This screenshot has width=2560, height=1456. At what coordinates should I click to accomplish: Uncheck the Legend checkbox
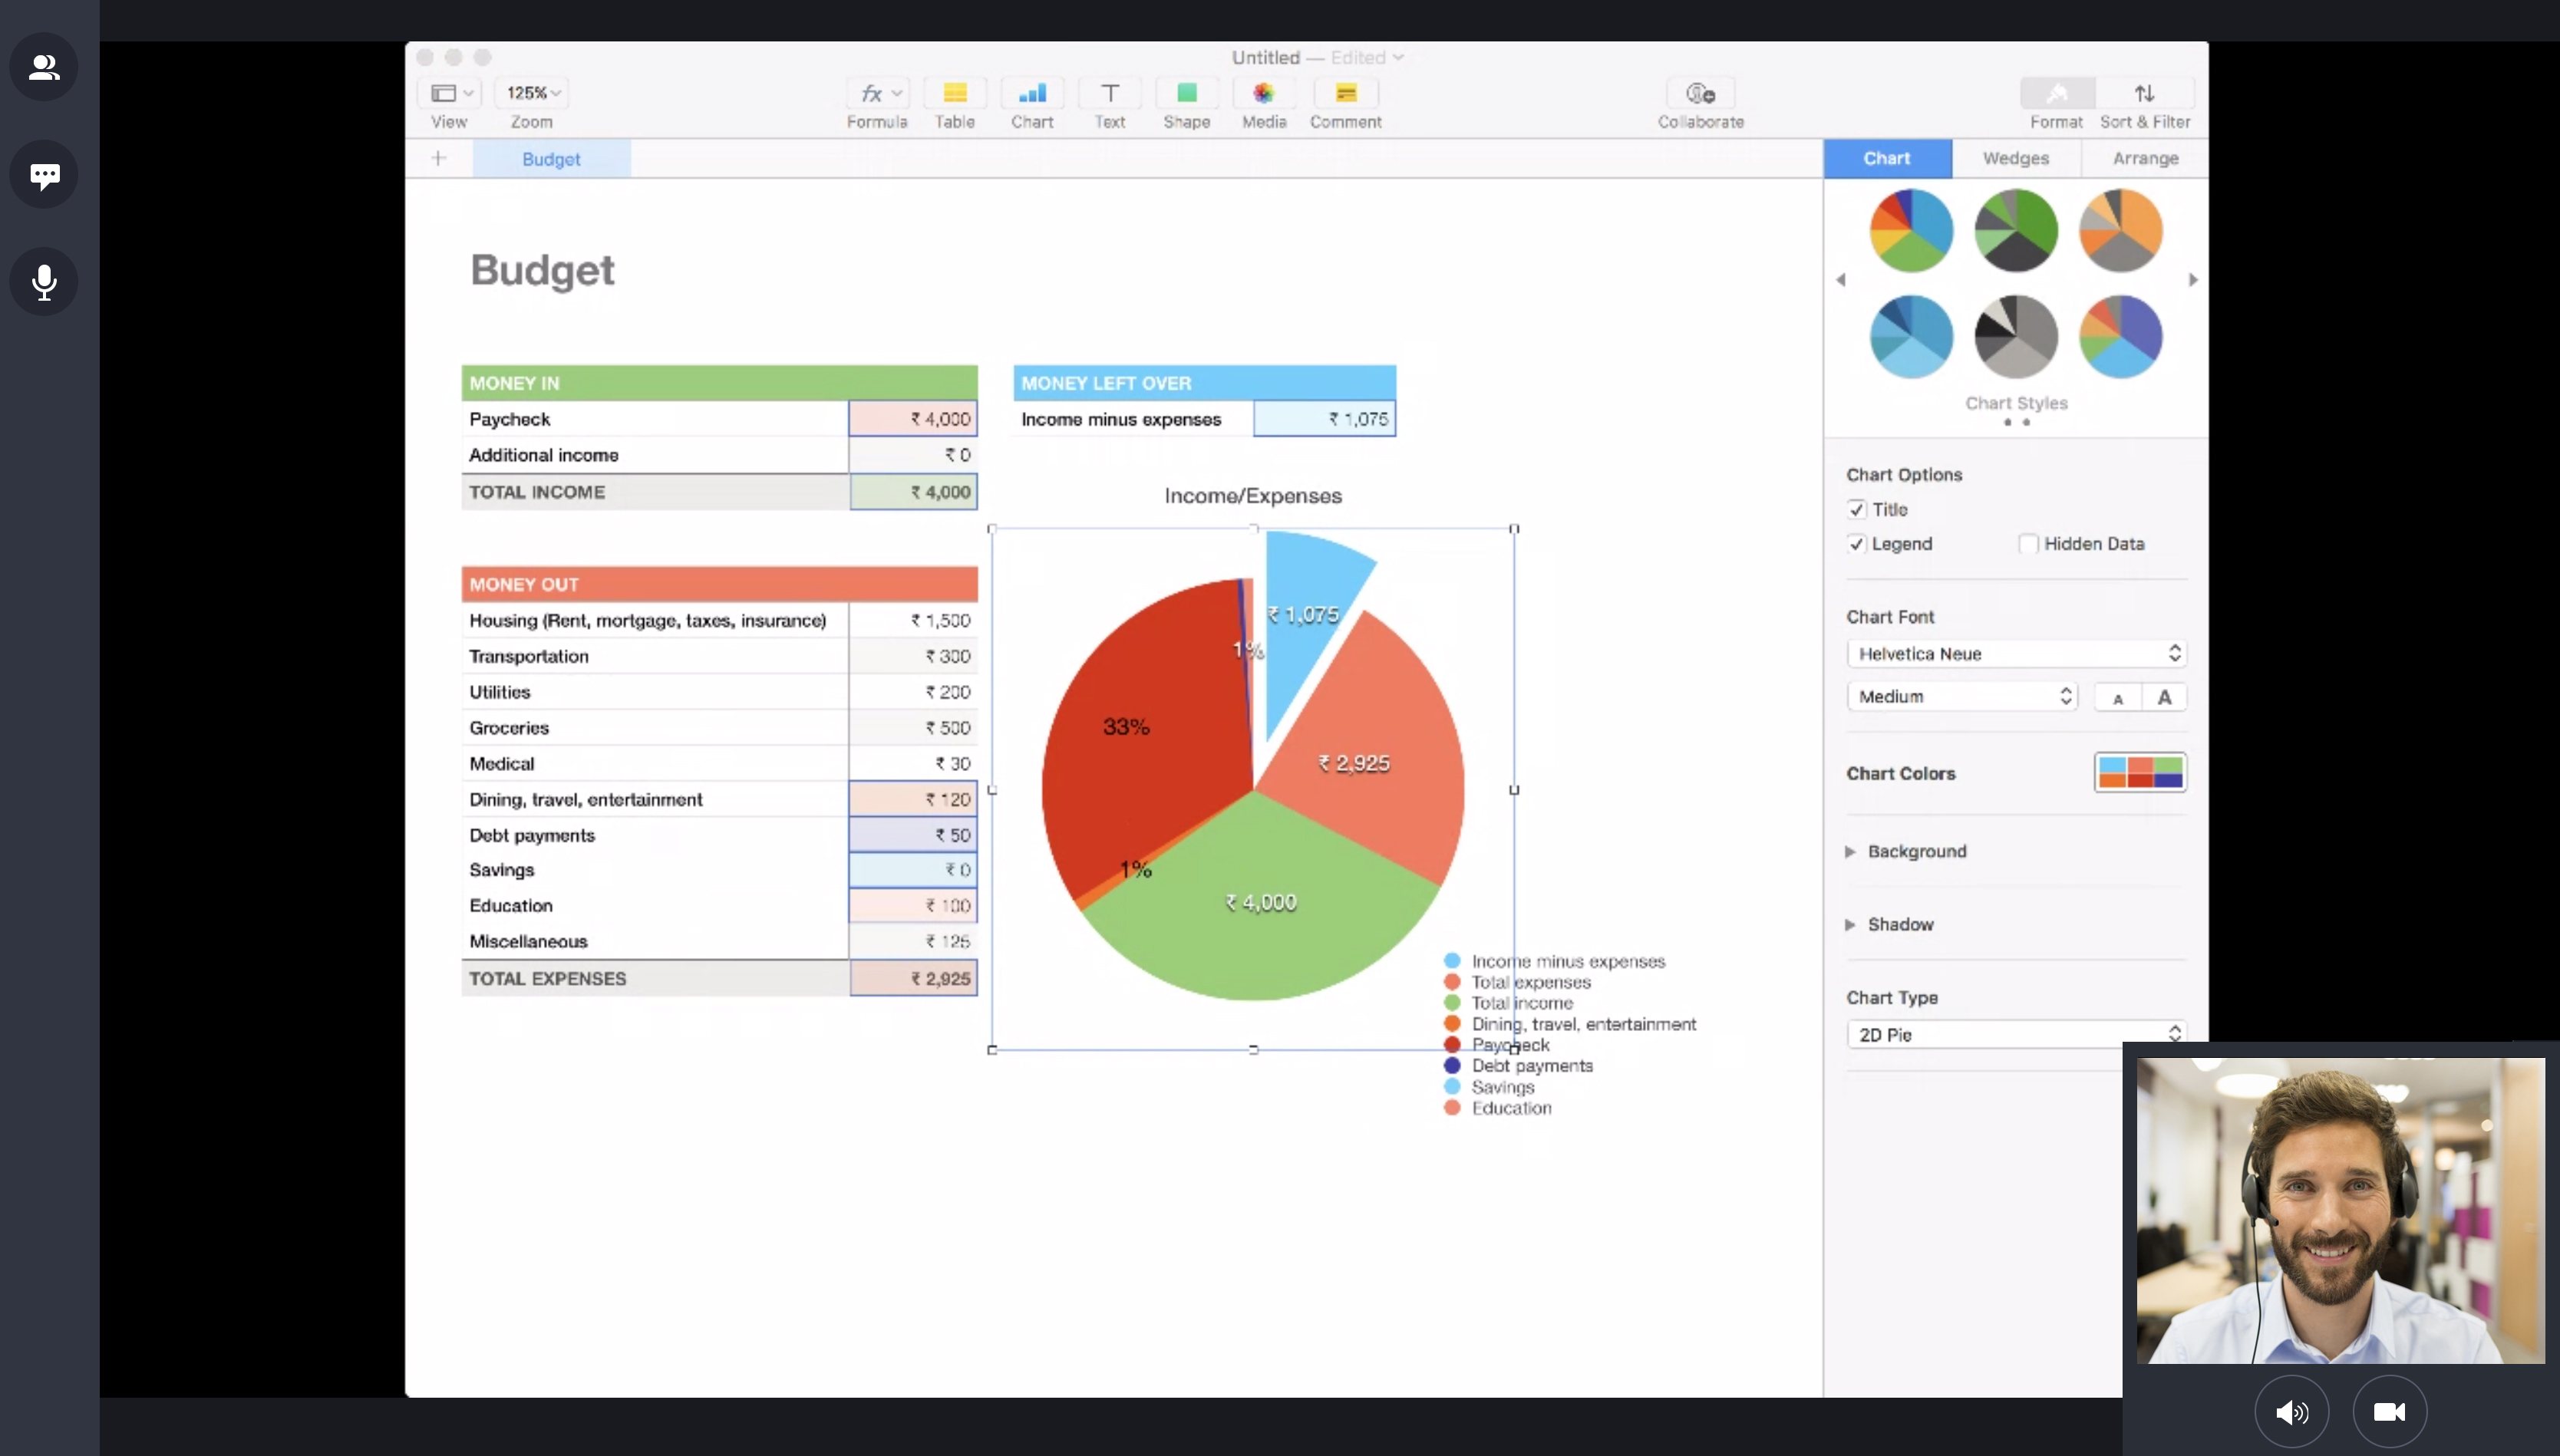coord(1857,544)
